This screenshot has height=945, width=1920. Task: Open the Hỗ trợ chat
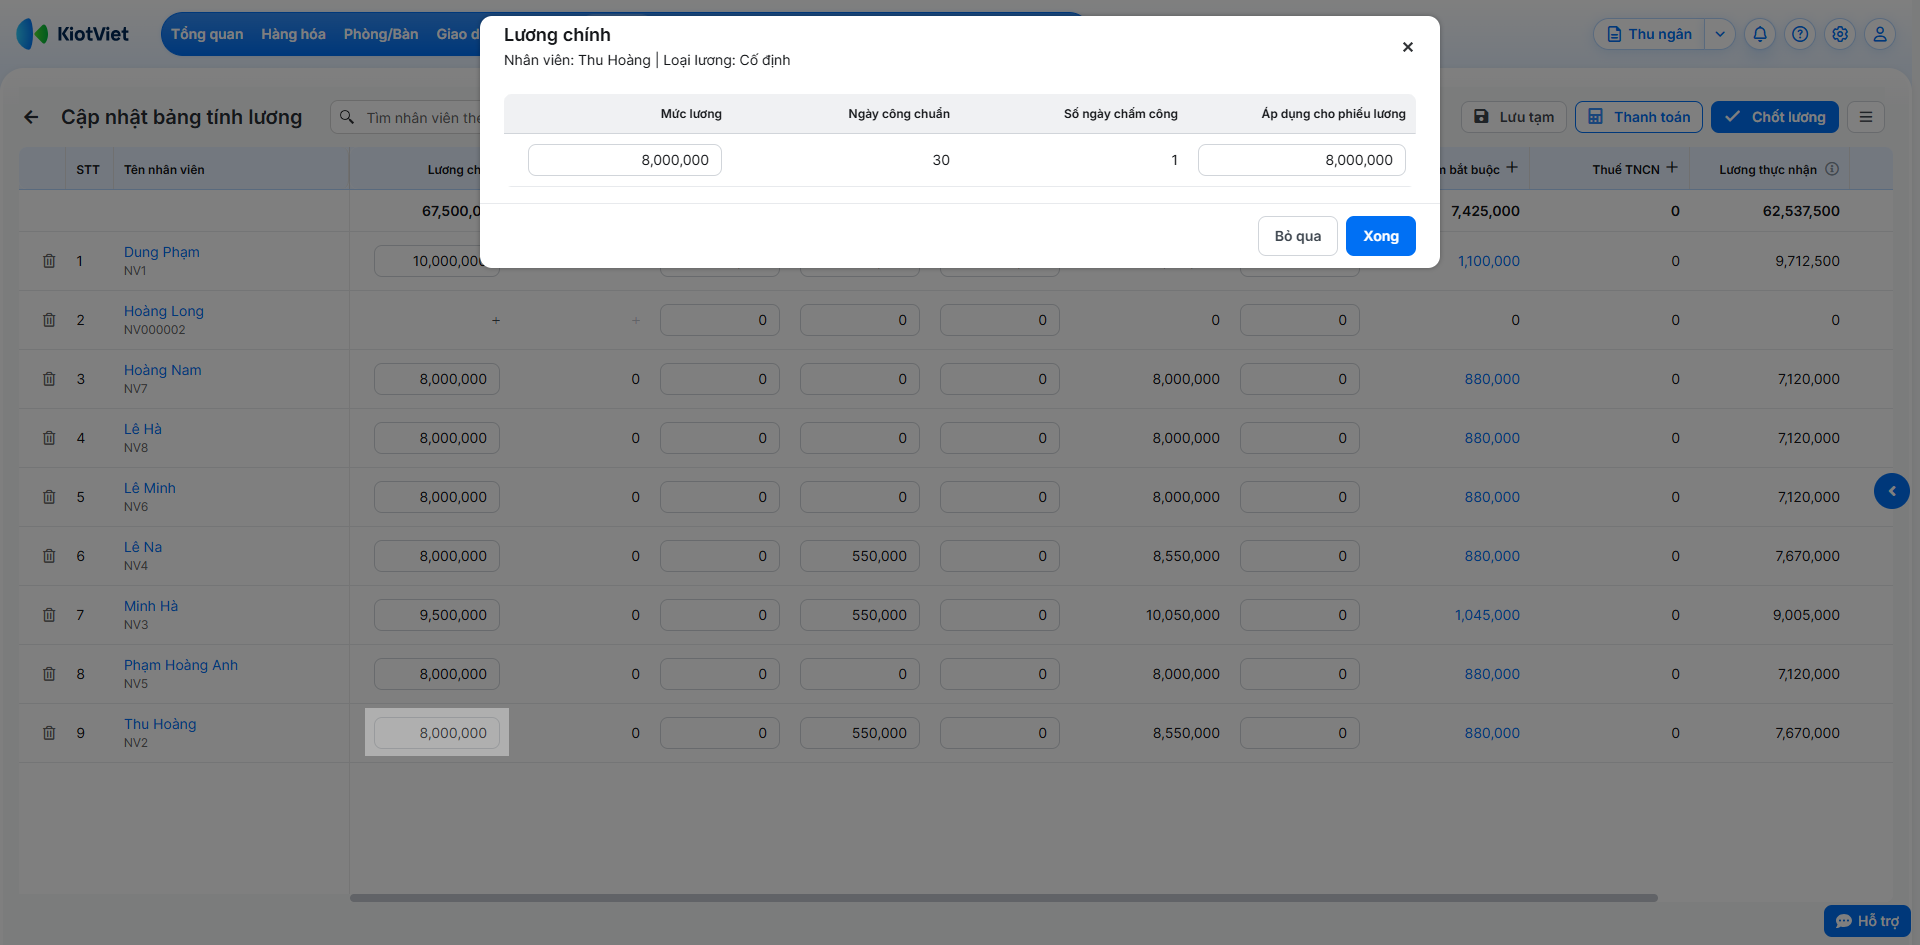1867,921
